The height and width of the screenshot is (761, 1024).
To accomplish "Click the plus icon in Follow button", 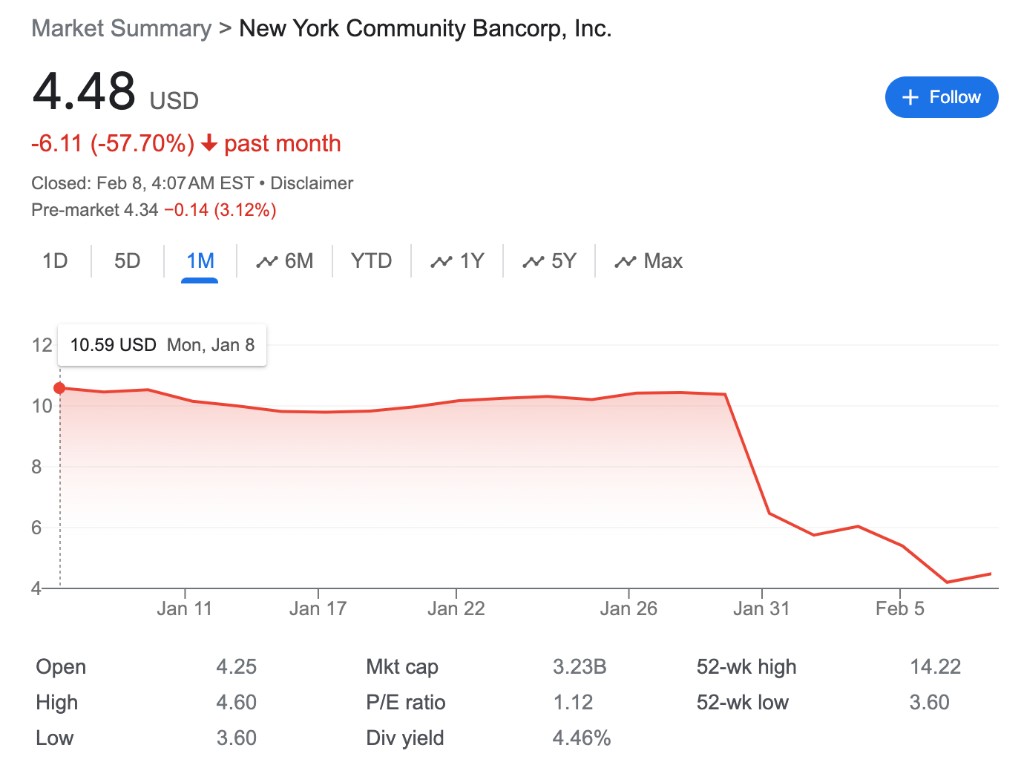I will pos(910,97).
